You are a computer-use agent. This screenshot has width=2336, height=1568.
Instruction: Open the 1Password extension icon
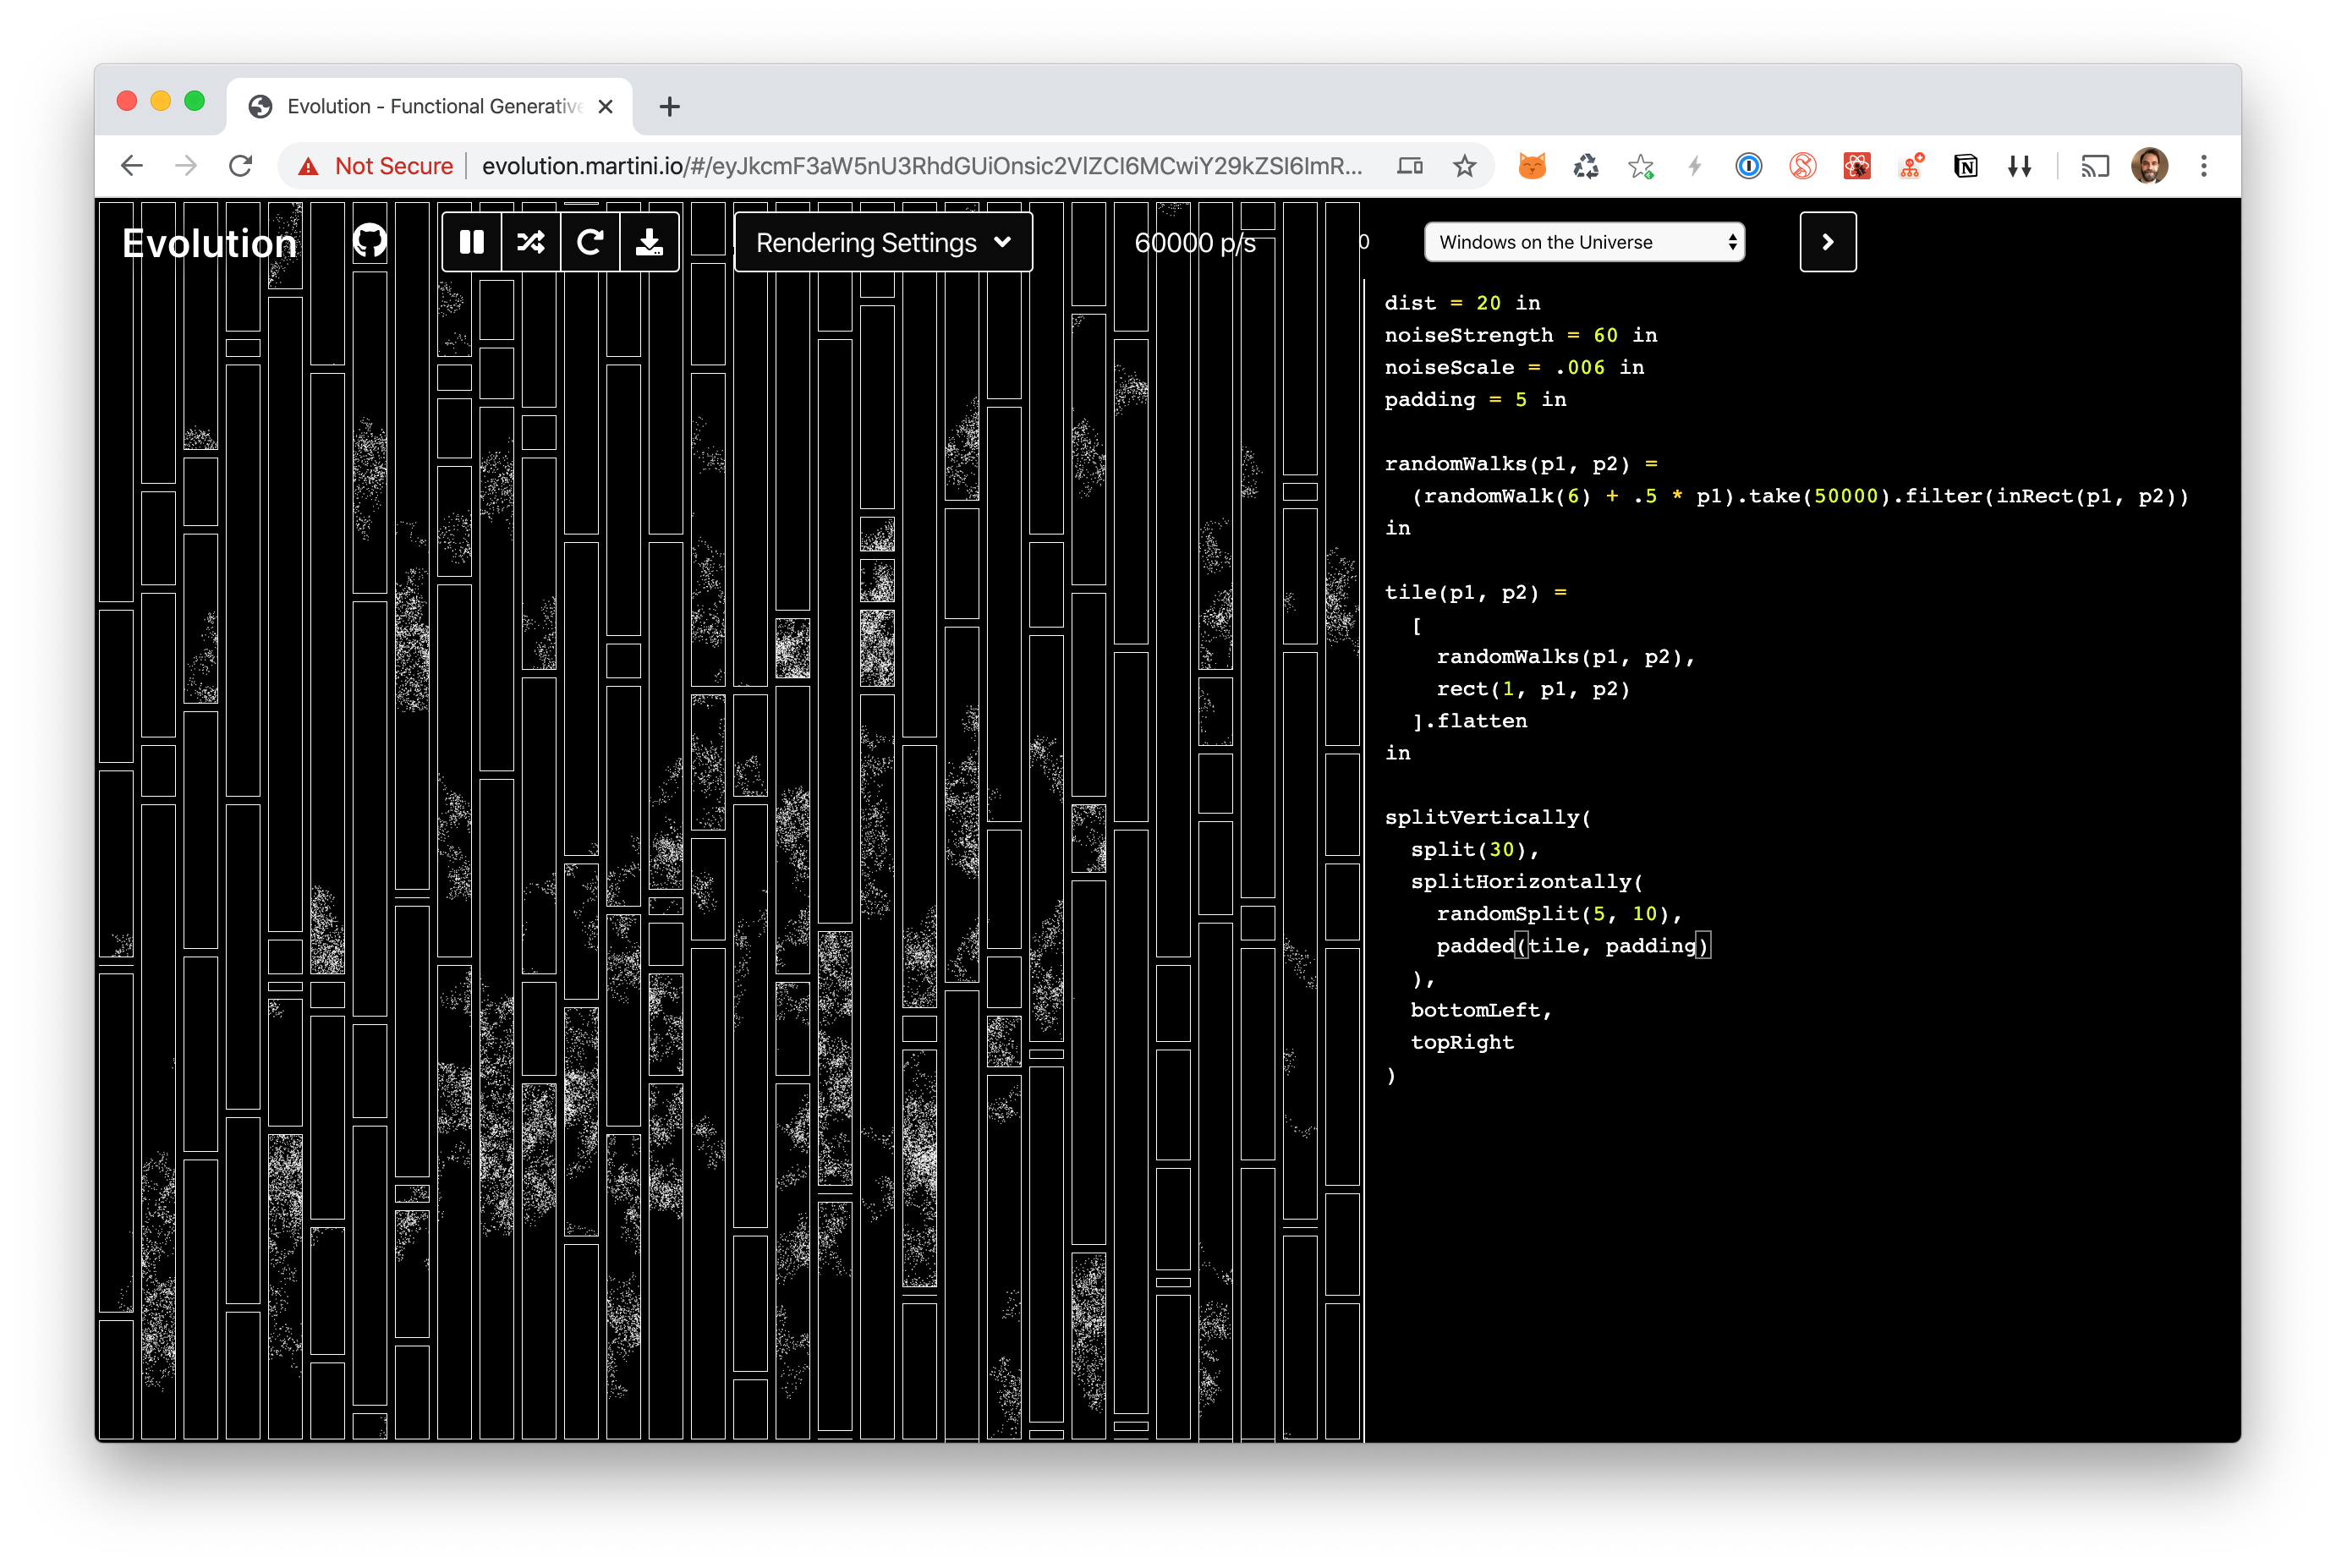pos(1748,166)
